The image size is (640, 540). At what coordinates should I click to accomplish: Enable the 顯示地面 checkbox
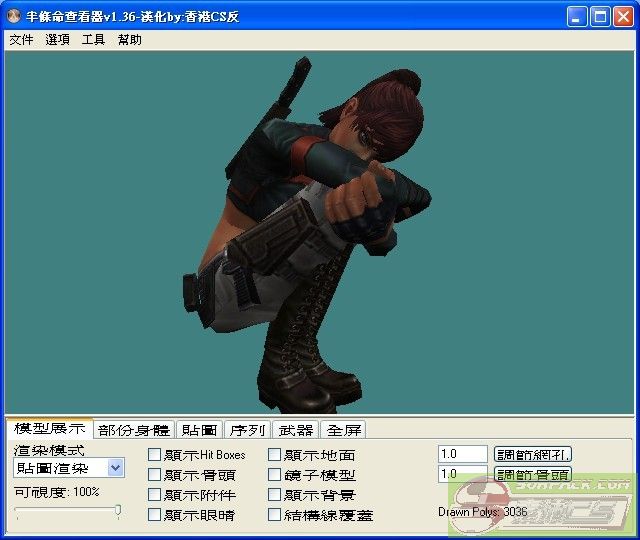pyautogui.click(x=274, y=455)
